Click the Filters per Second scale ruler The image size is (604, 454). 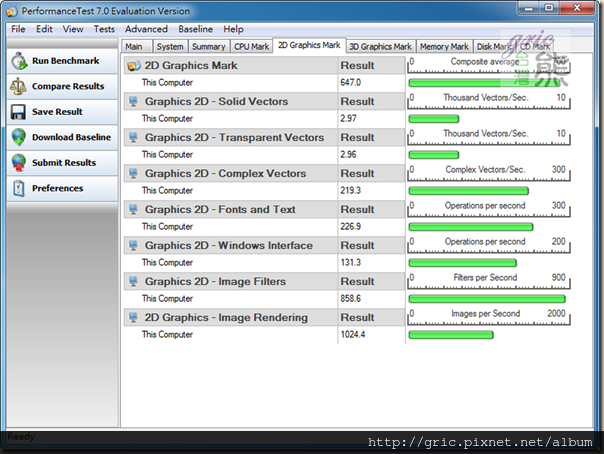tap(488, 281)
